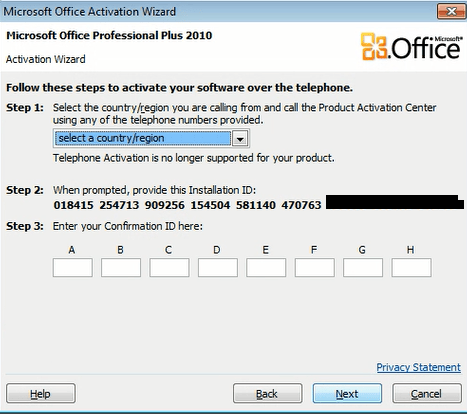467x414 pixels.
Task: Open the country/region dropdown arrow
Action: pos(240,138)
